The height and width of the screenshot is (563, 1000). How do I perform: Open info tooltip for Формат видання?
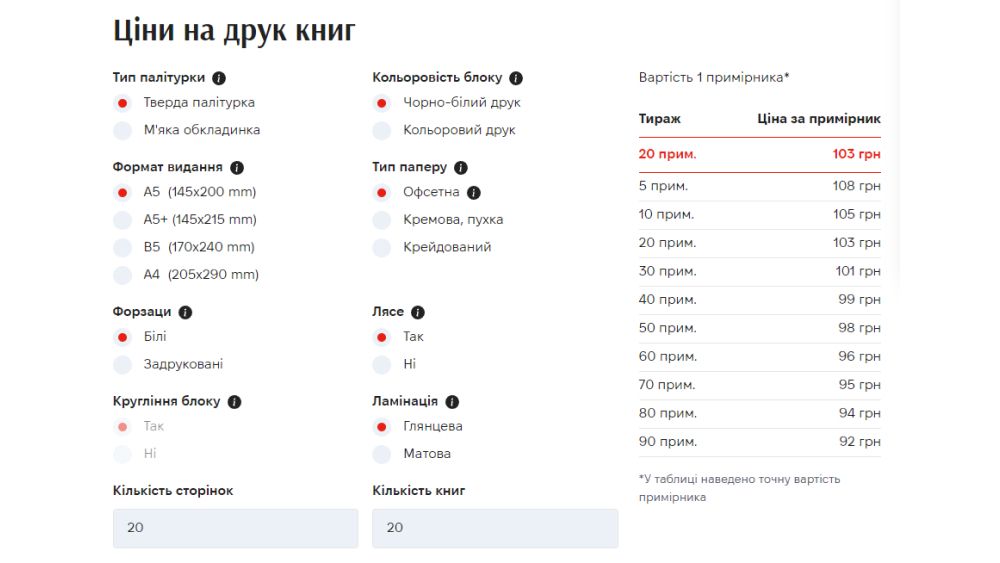pyautogui.click(x=237, y=168)
